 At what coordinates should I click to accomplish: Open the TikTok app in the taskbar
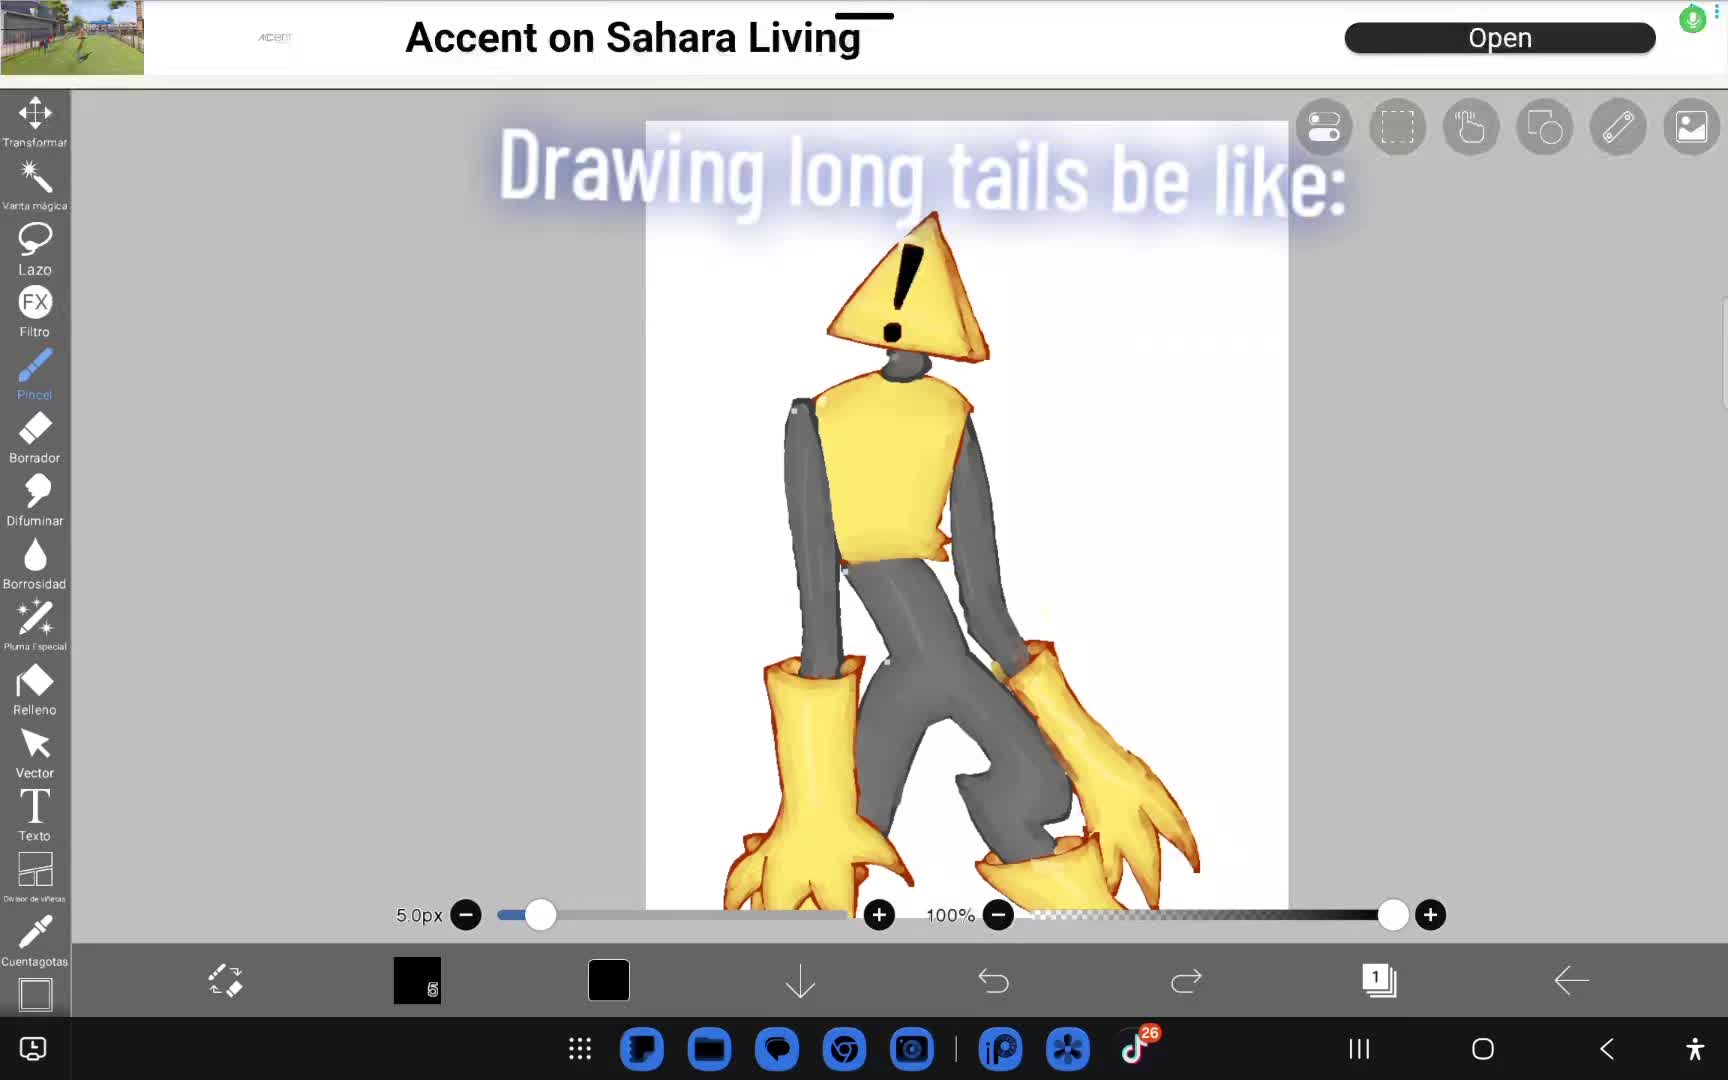point(1134,1048)
